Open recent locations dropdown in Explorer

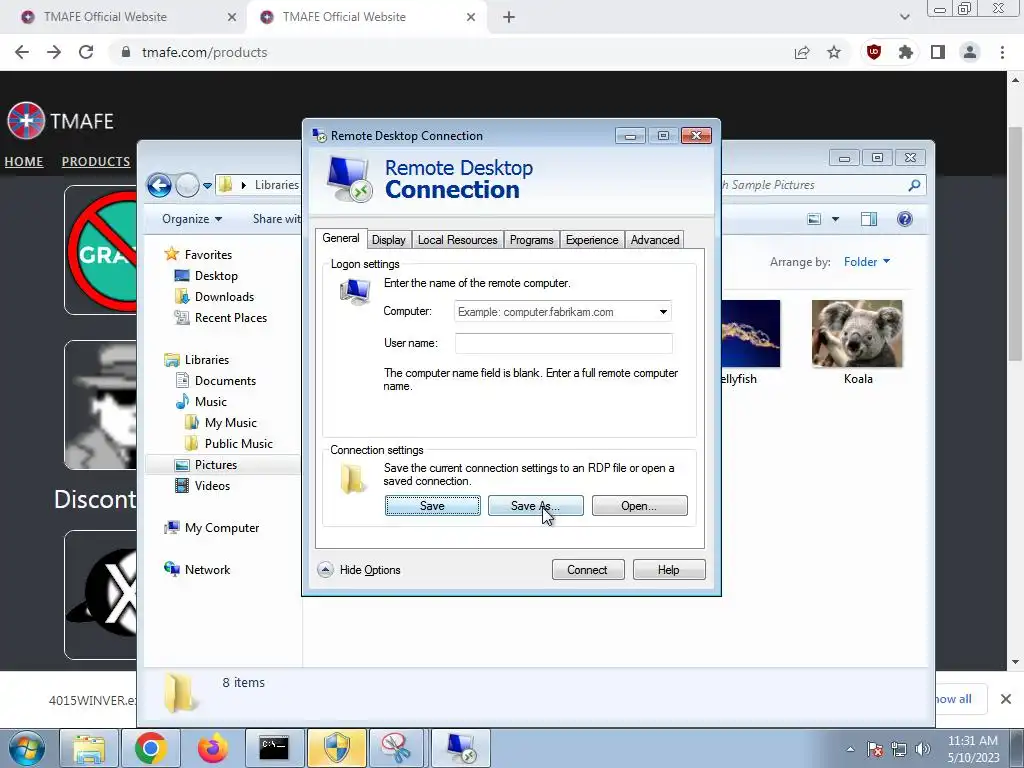click(207, 186)
